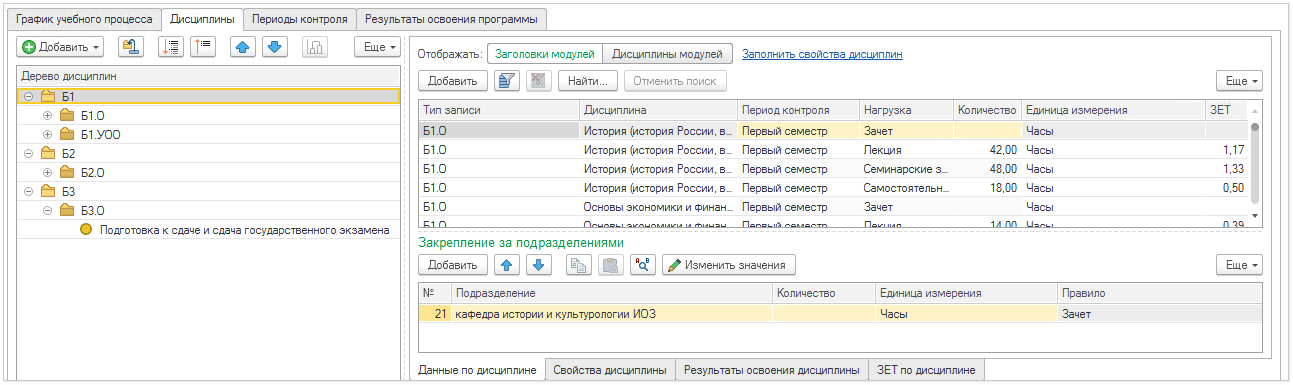Collapse the Б1 tree node
This screenshot has width=1293, height=385.
point(28,97)
